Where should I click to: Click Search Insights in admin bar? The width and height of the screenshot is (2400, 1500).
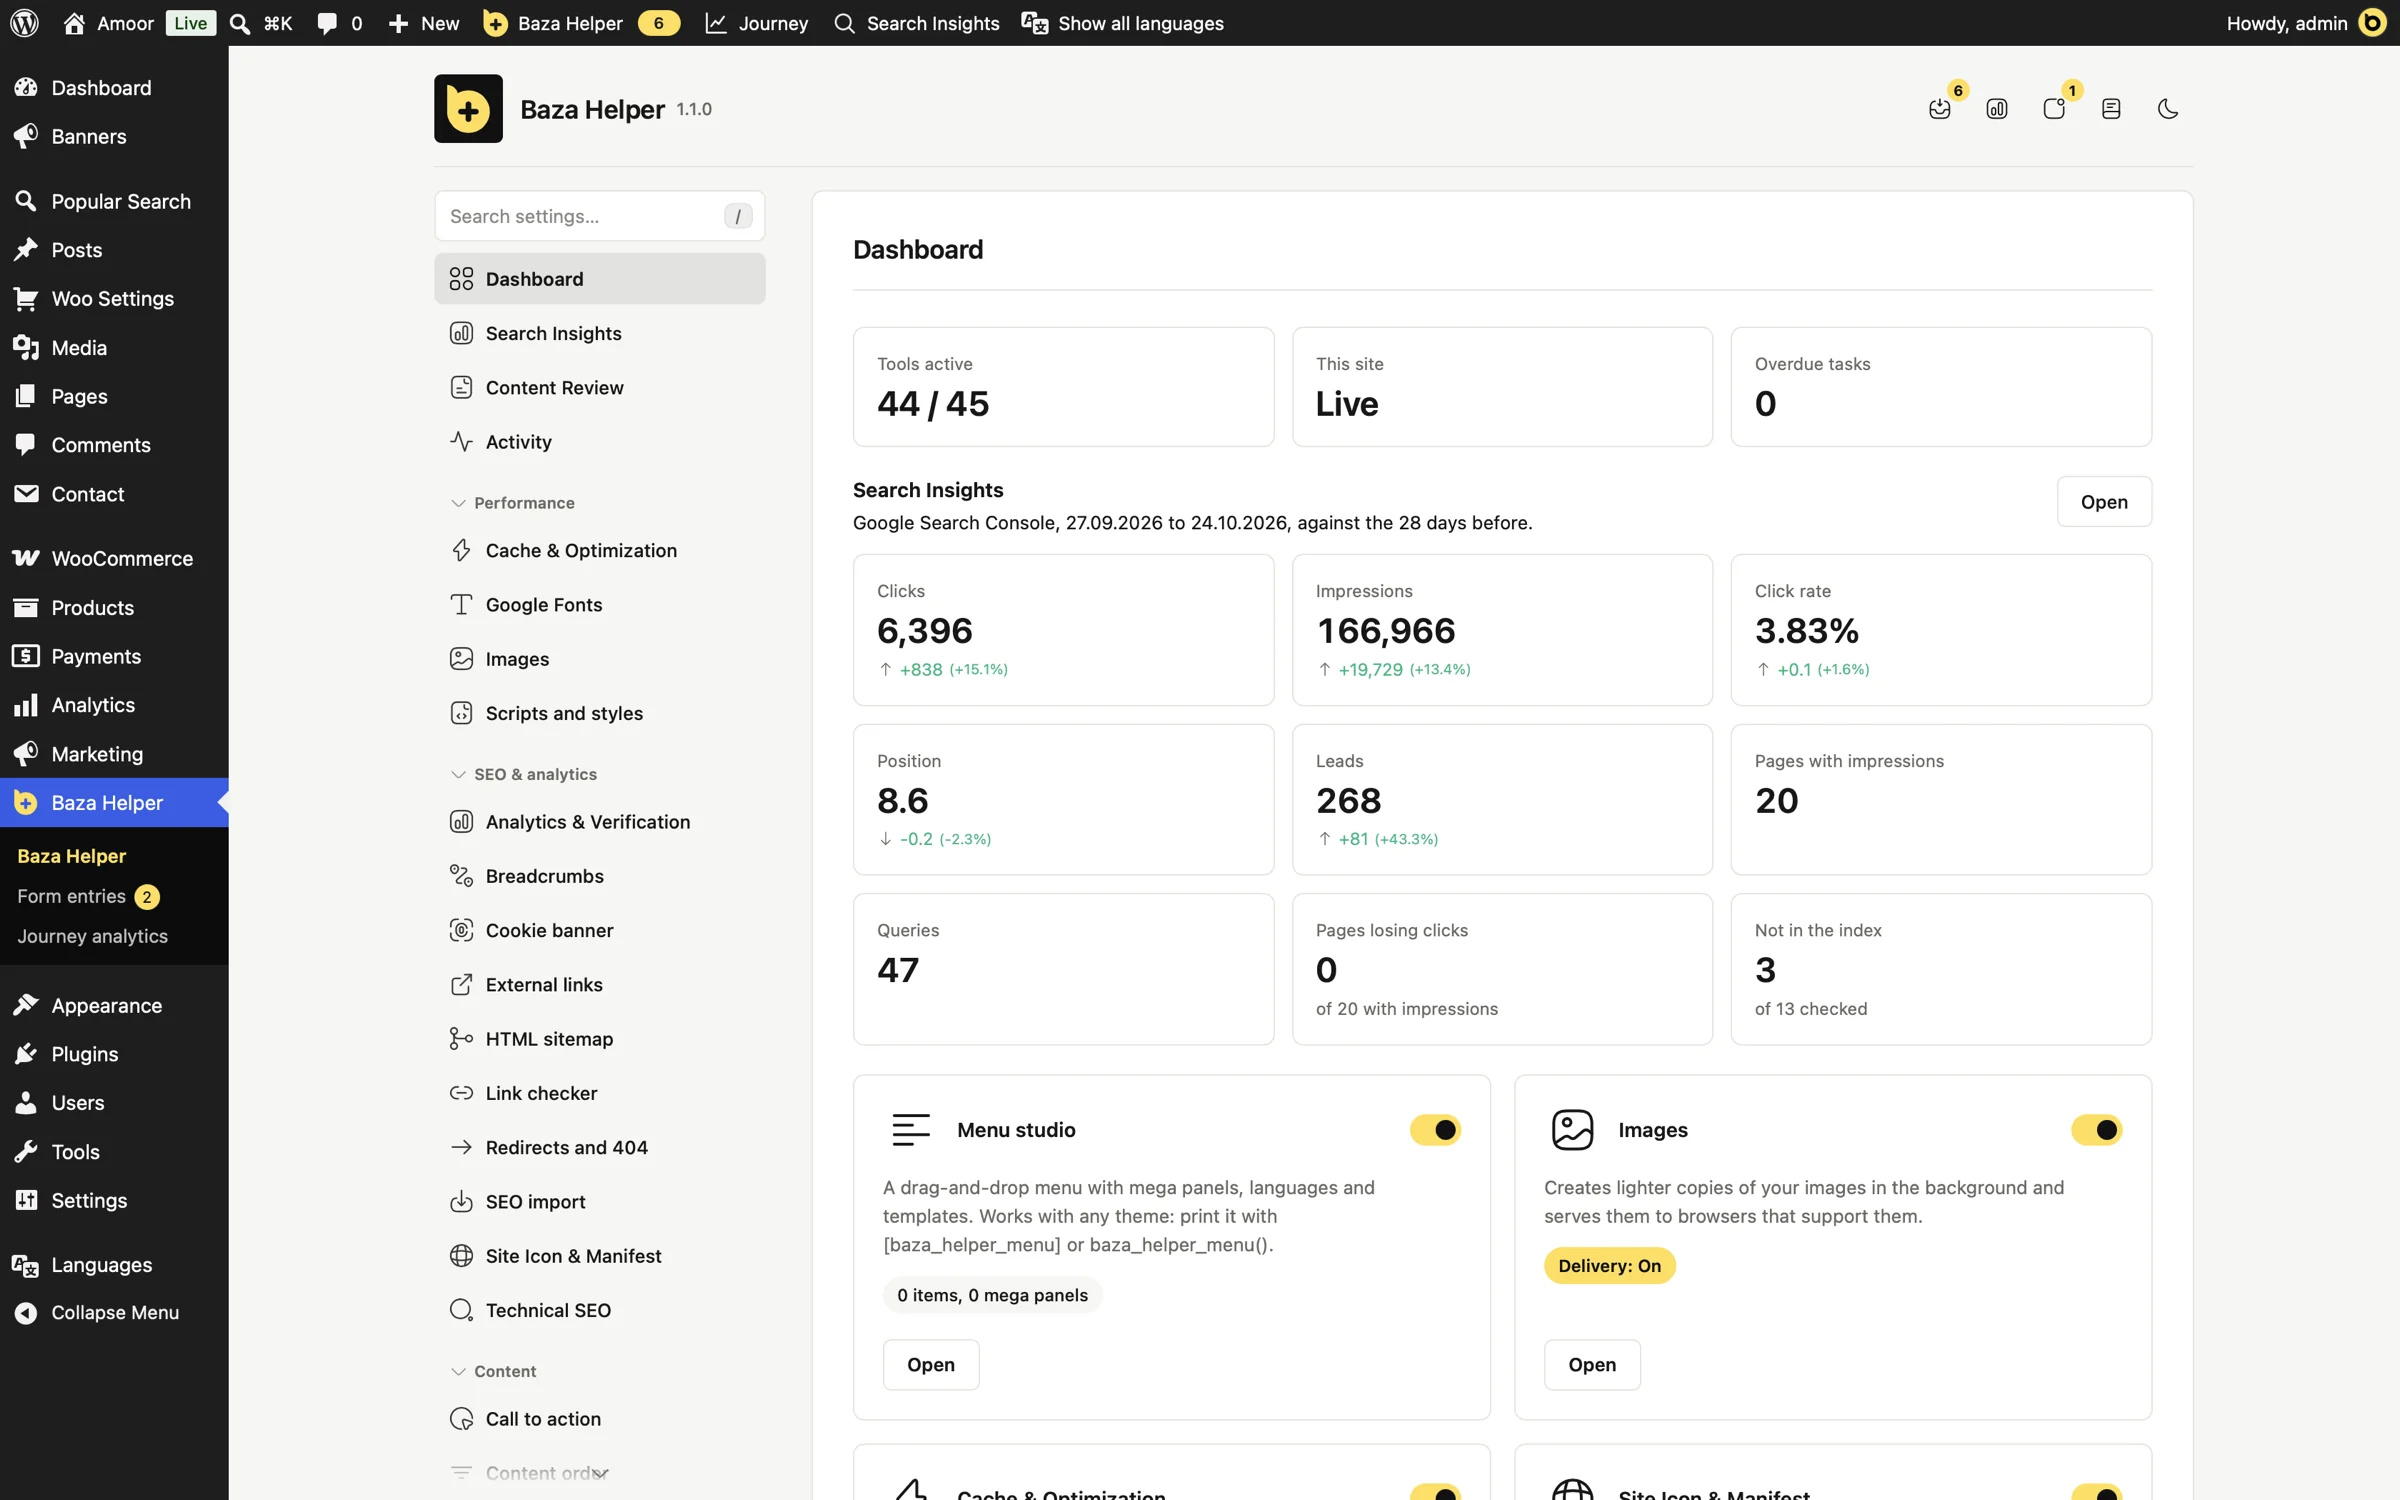[x=916, y=23]
